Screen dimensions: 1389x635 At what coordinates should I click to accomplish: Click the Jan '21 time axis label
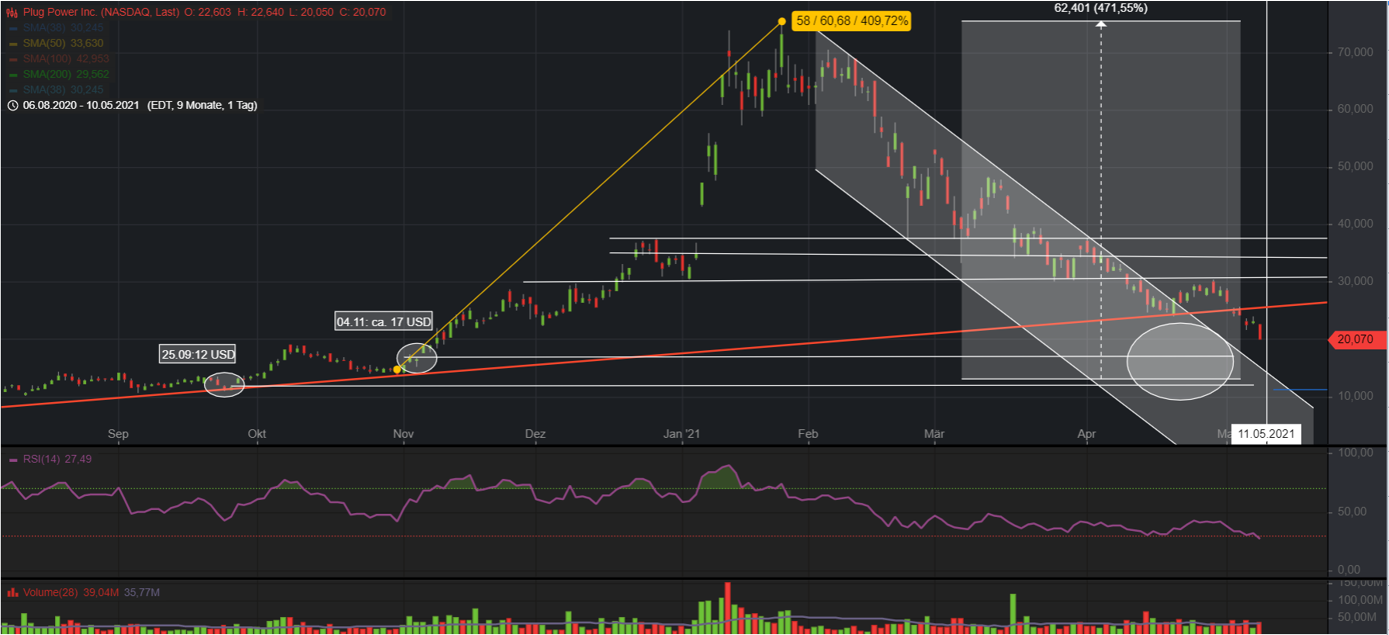pyautogui.click(x=682, y=434)
